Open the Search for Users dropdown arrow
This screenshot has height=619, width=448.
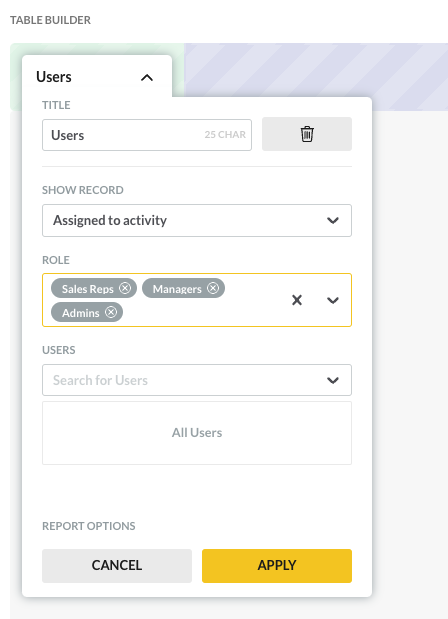coord(333,380)
